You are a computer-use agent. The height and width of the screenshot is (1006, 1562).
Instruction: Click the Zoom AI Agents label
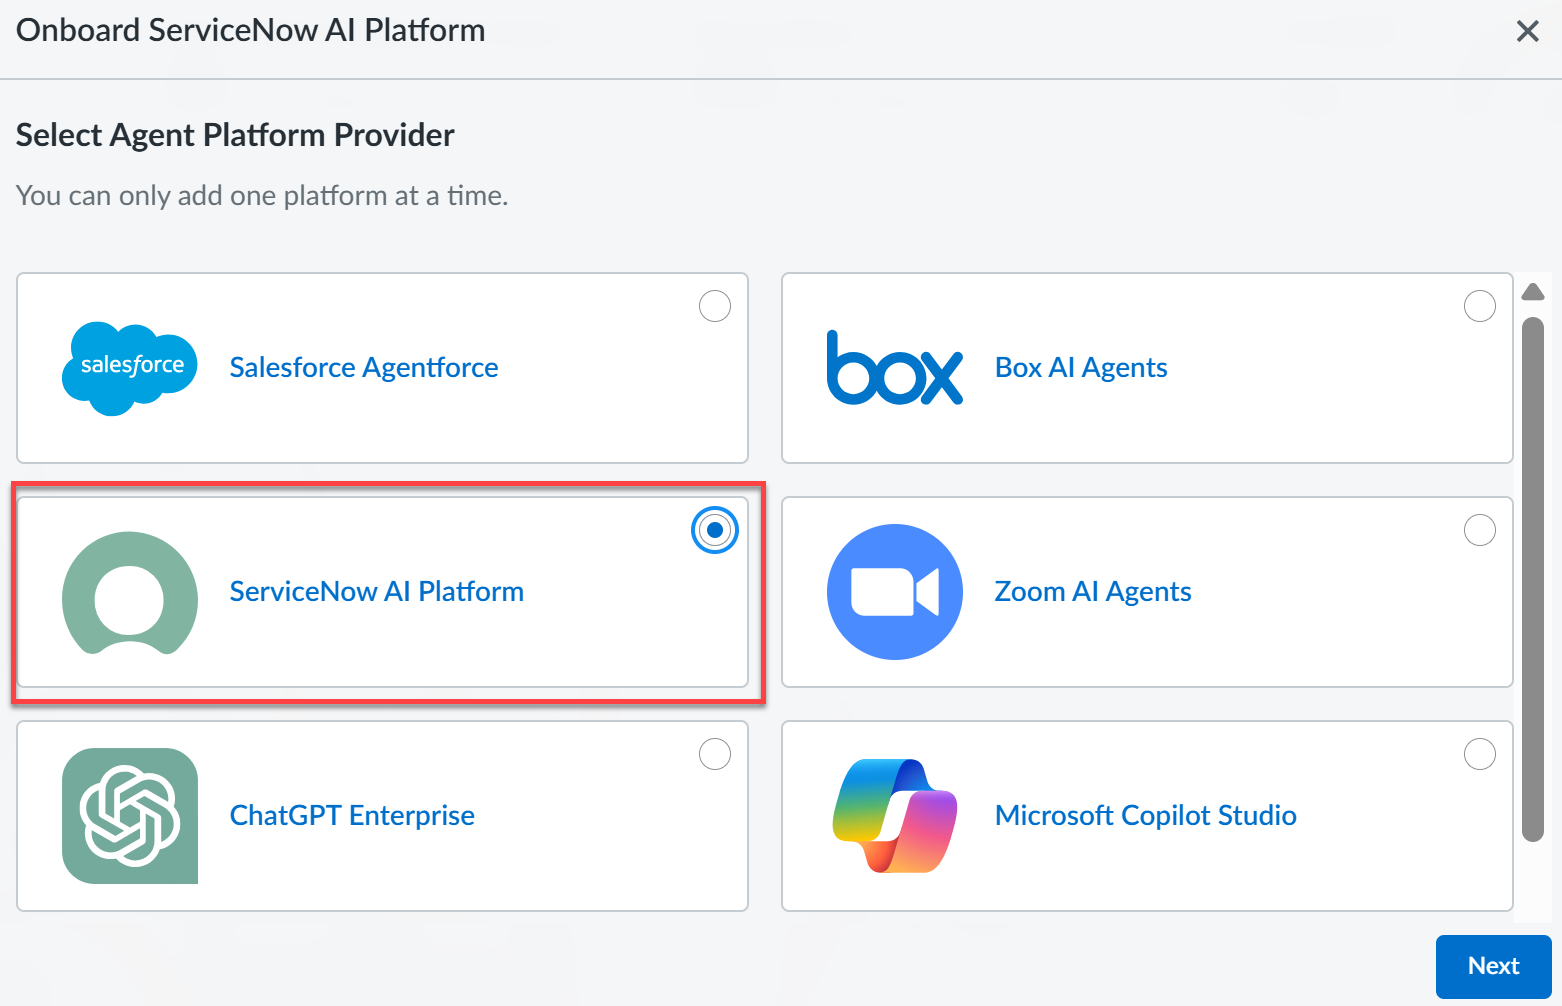point(1093,592)
